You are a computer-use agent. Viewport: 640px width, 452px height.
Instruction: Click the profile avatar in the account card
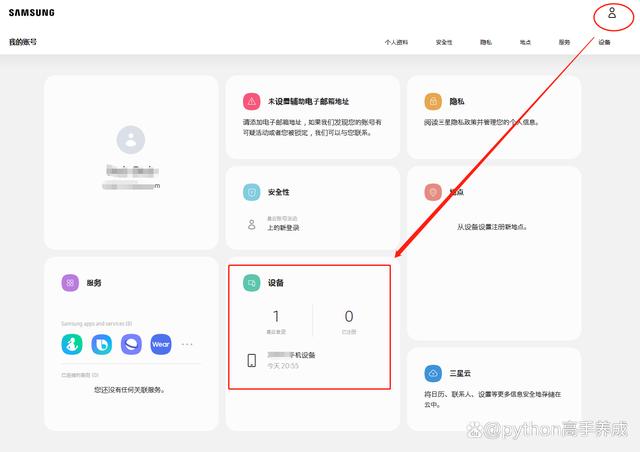click(x=131, y=140)
